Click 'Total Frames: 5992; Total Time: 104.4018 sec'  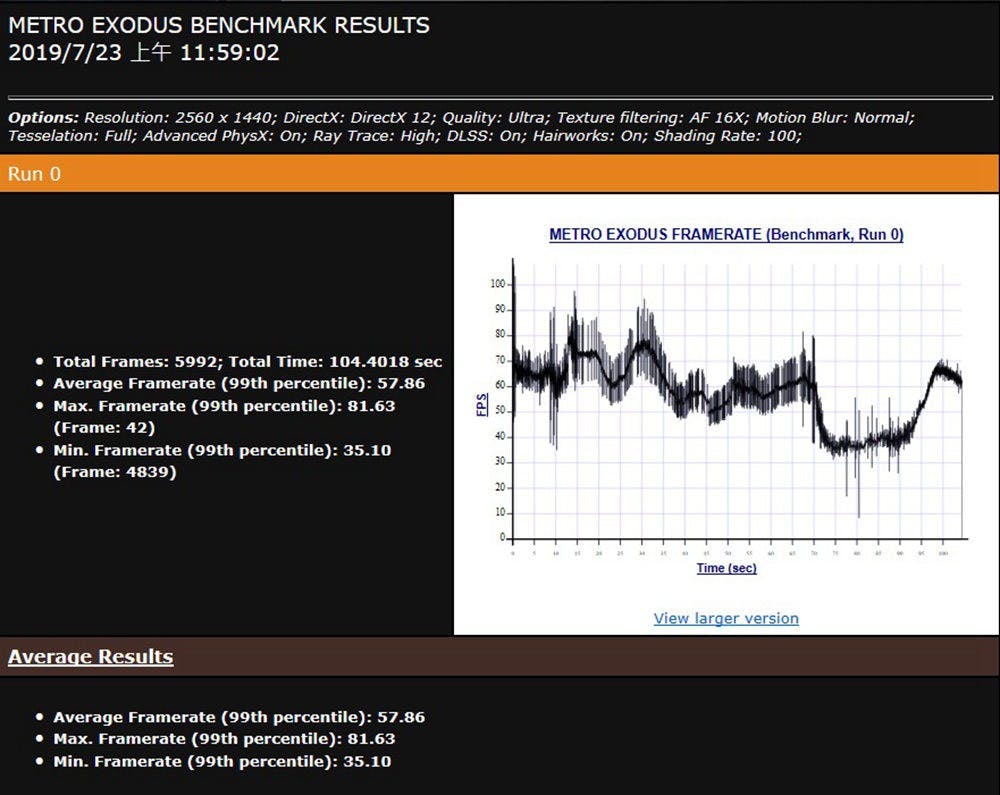(x=247, y=361)
